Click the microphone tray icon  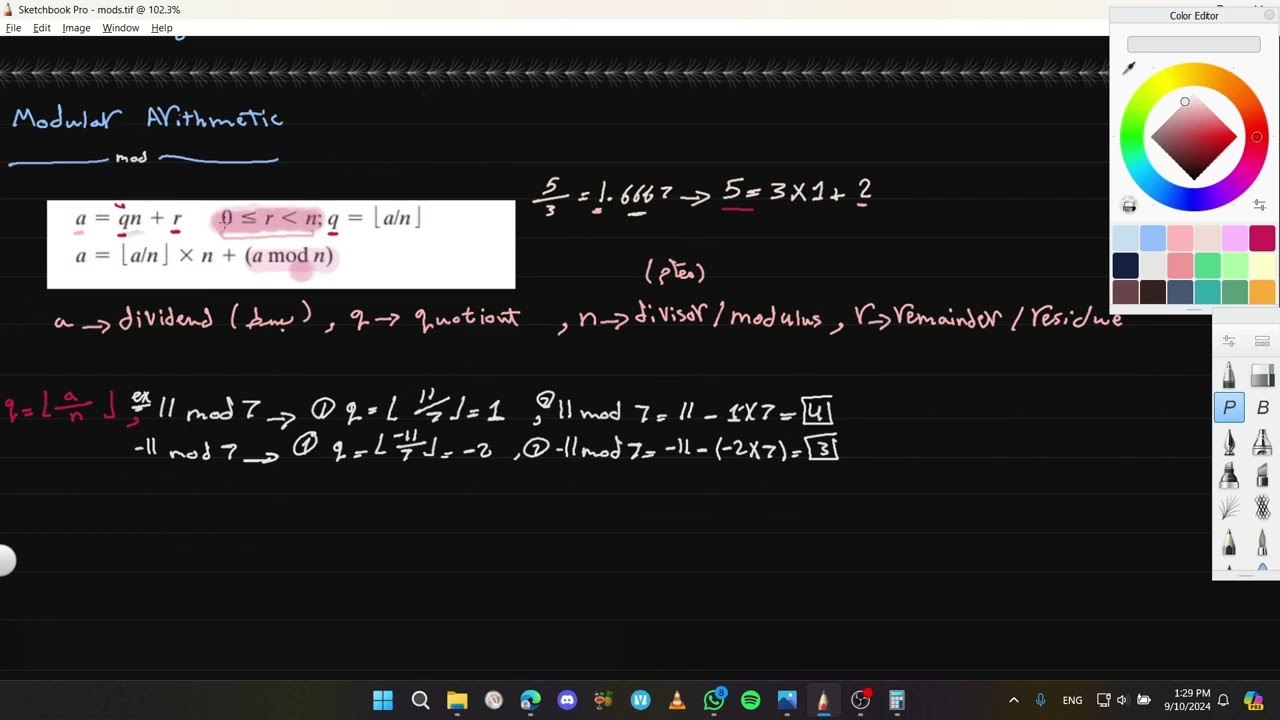pyautogui.click(x=1041, y=700)
